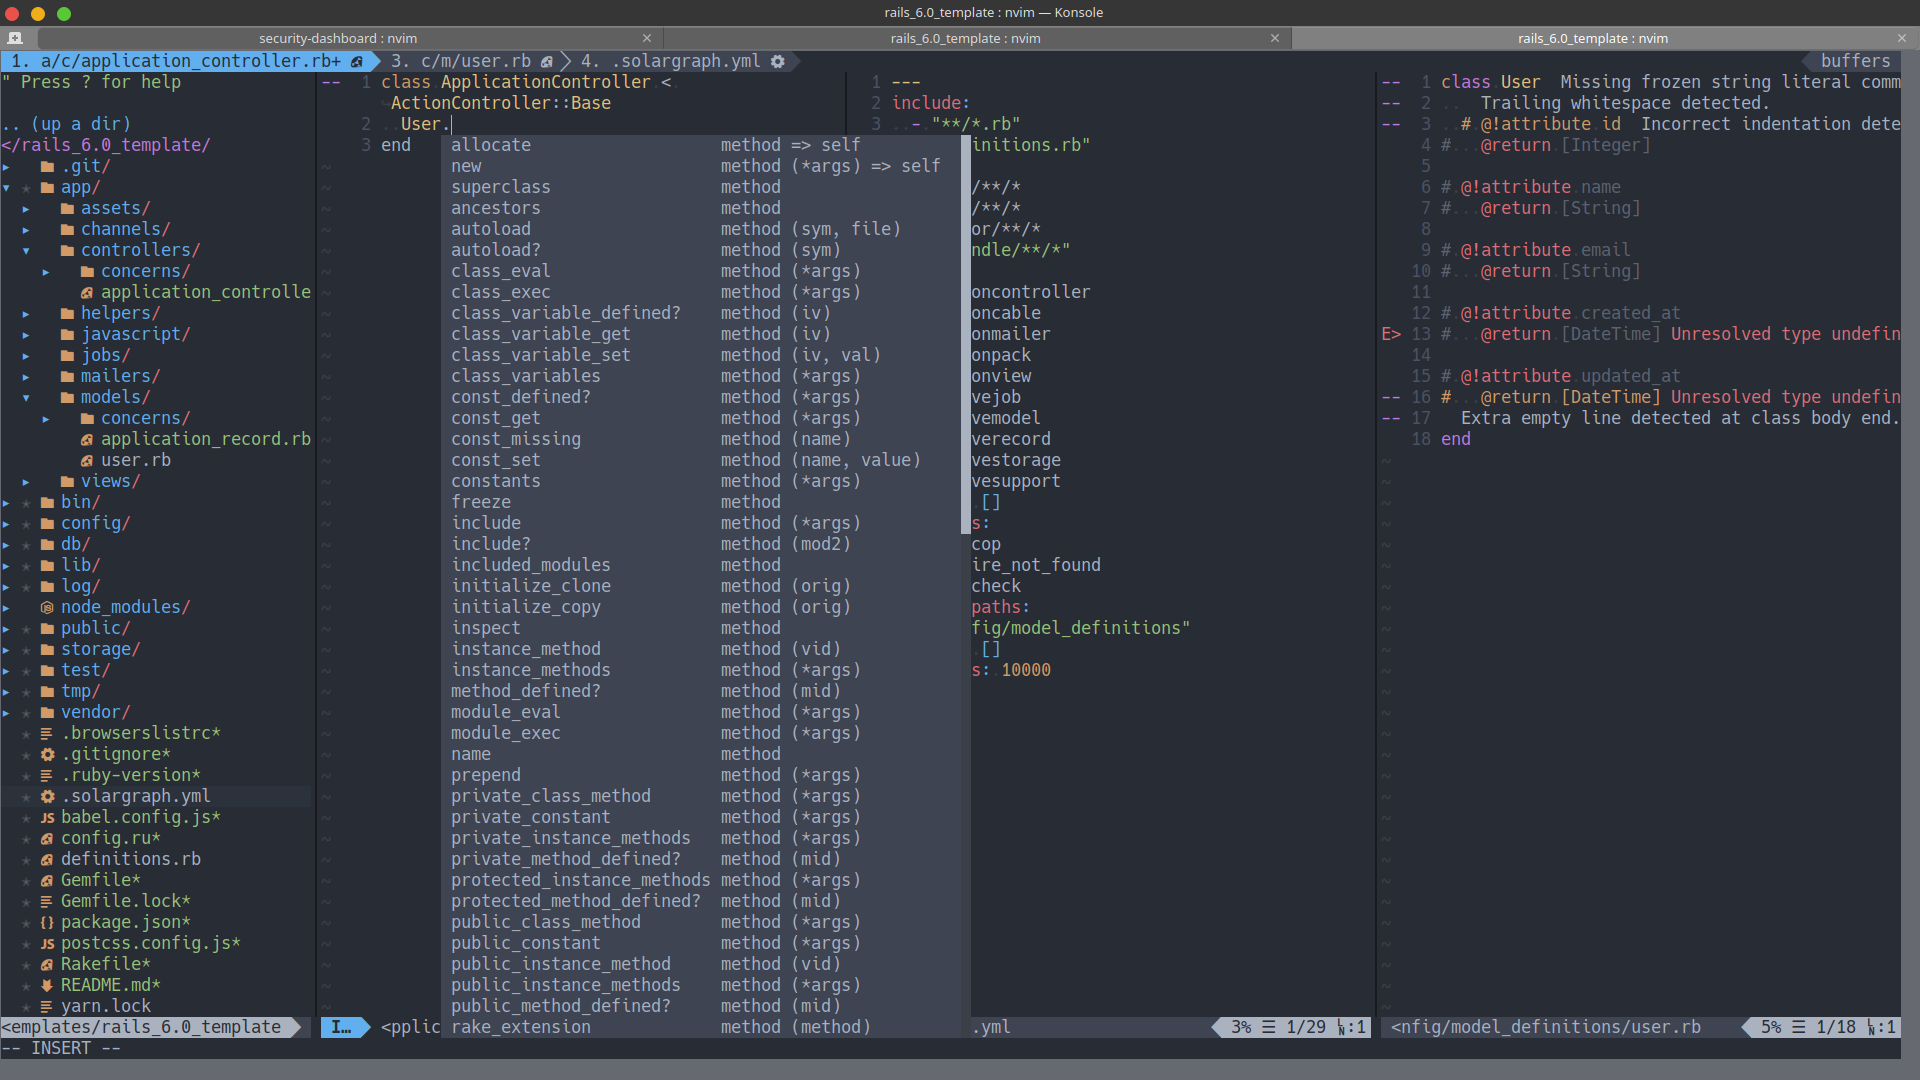
Task: Expand the assets/ folder arrow
Action: click(x=26, y=209)
